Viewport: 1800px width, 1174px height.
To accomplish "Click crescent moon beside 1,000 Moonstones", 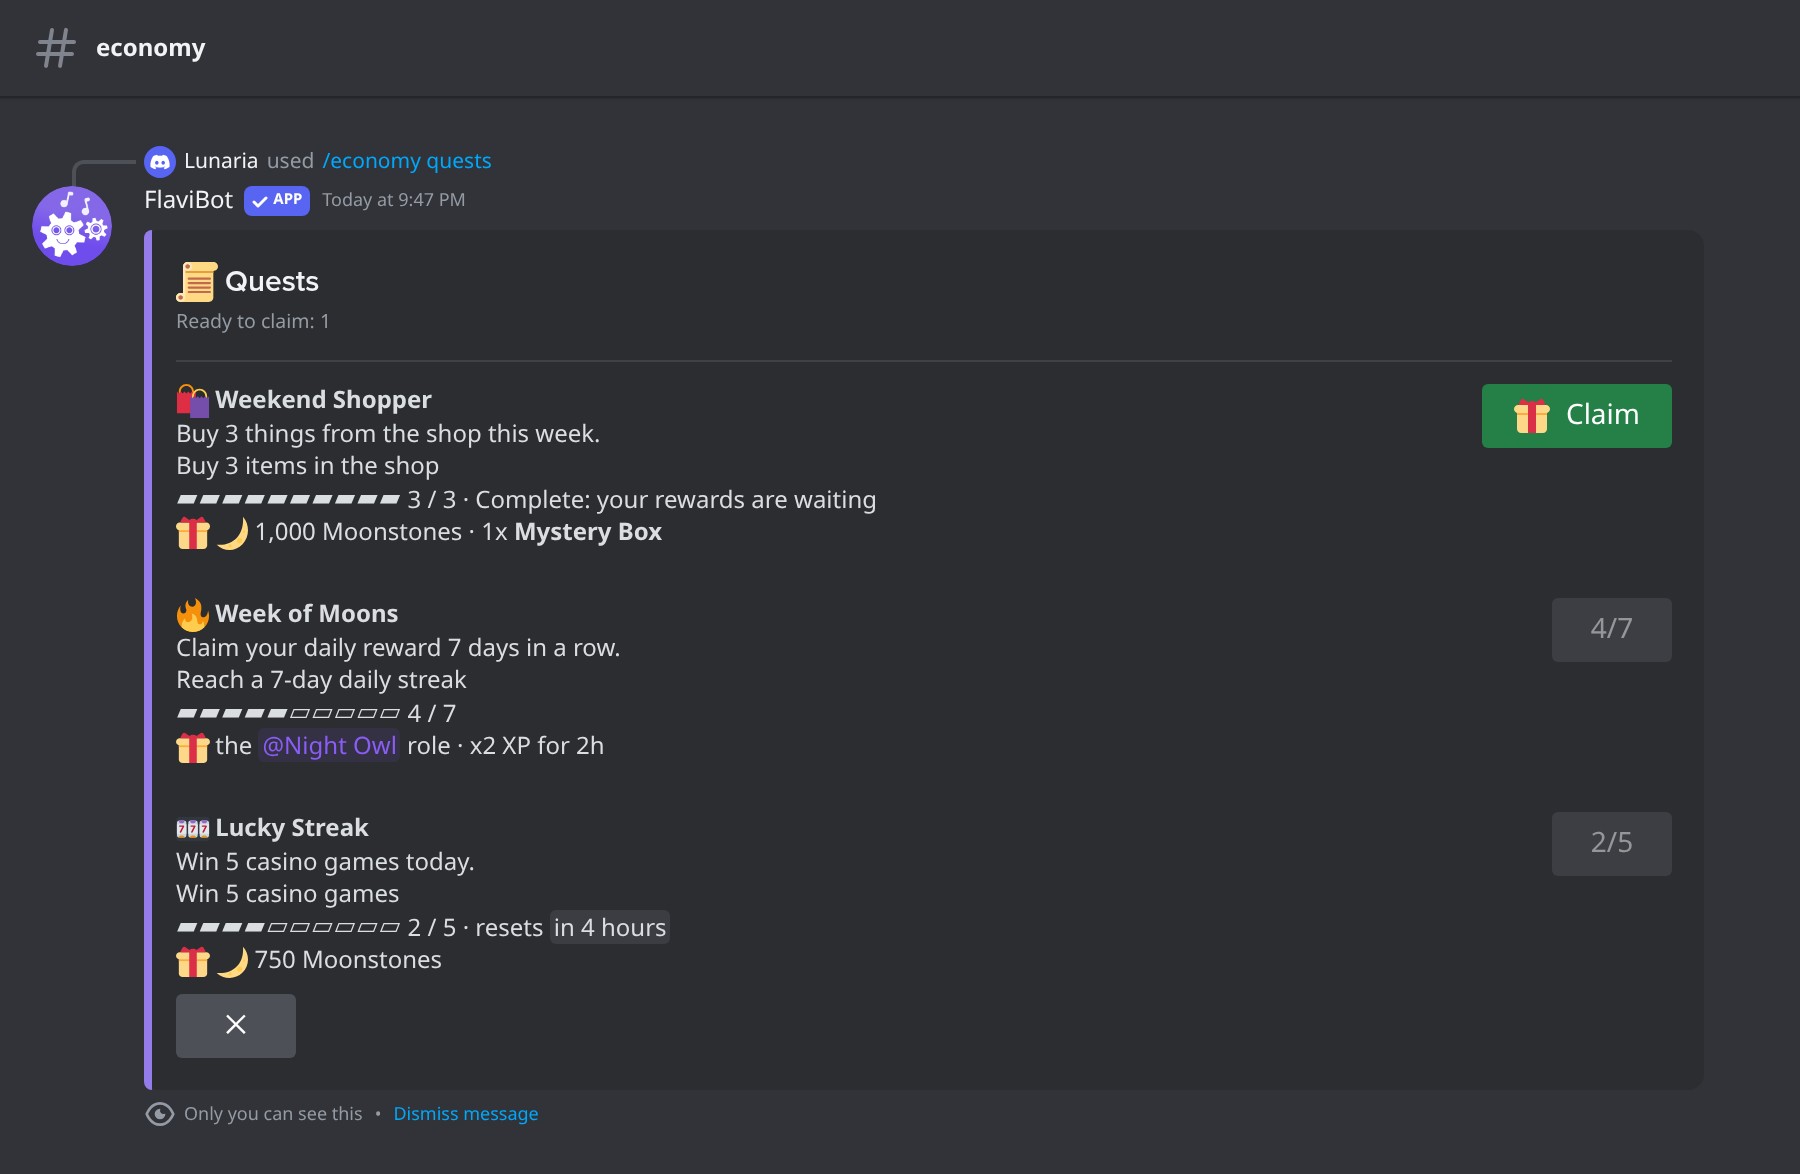I will pyautogui.click(x=232, y=533).
